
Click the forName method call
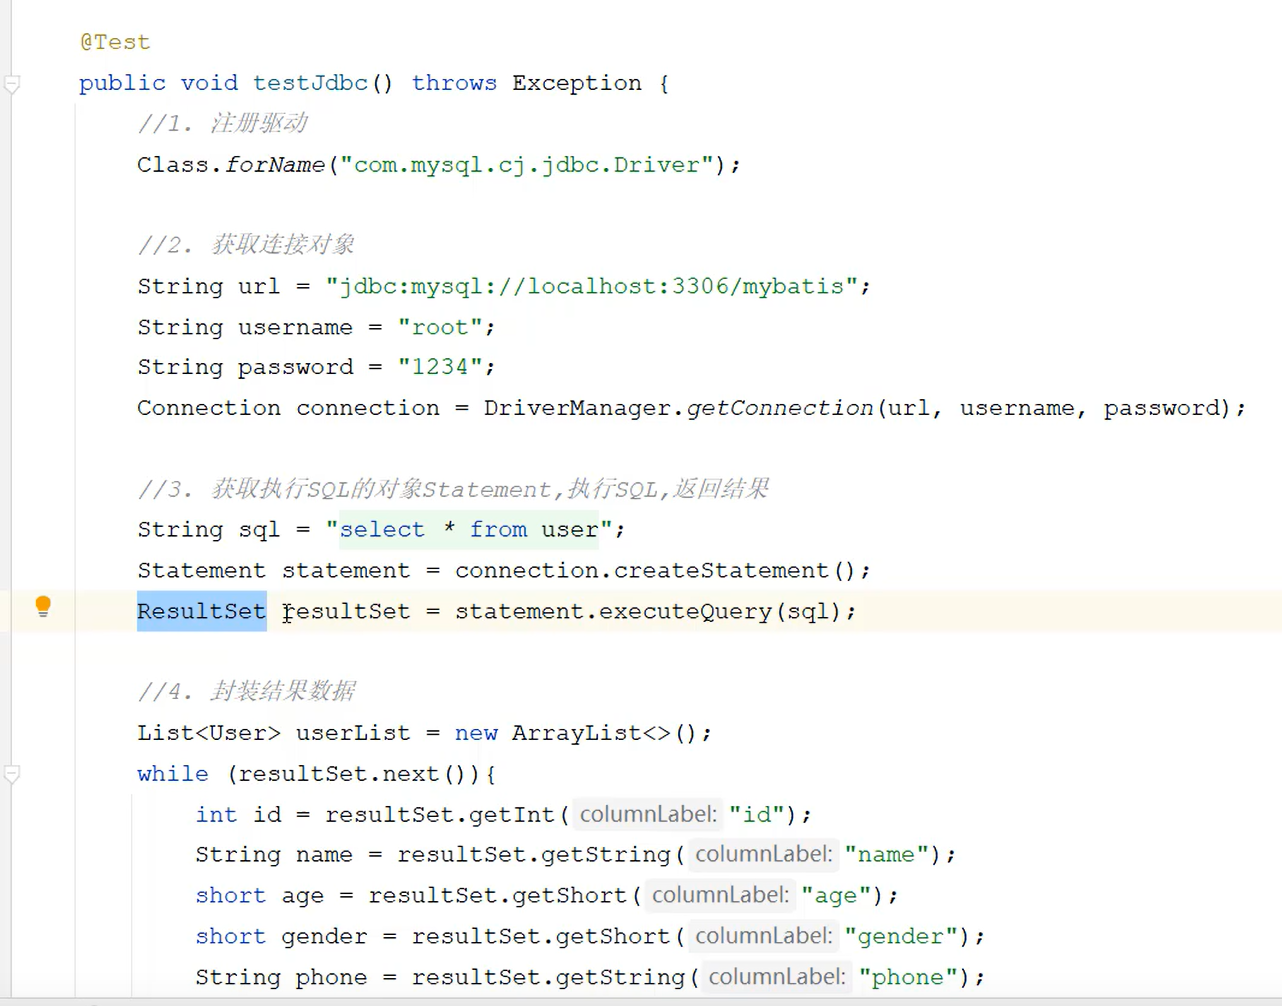click(275, 164)
